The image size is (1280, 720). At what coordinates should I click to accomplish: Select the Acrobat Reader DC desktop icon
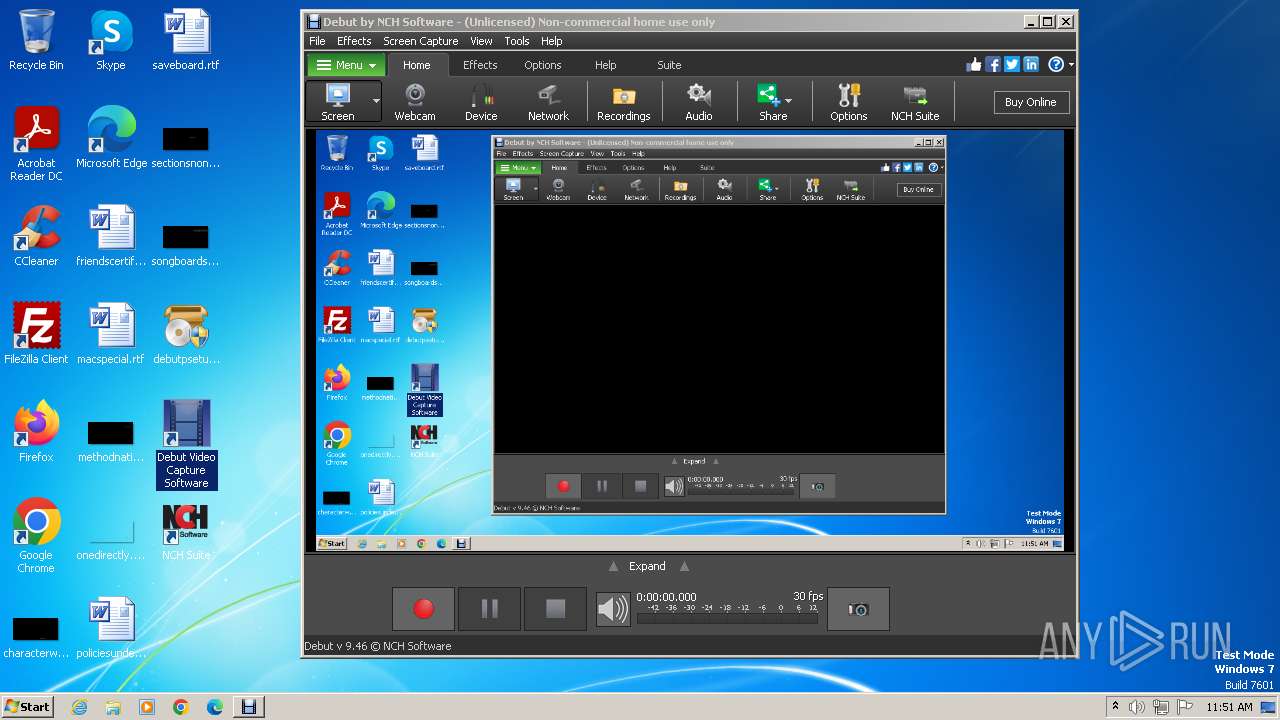coord(36,144)
